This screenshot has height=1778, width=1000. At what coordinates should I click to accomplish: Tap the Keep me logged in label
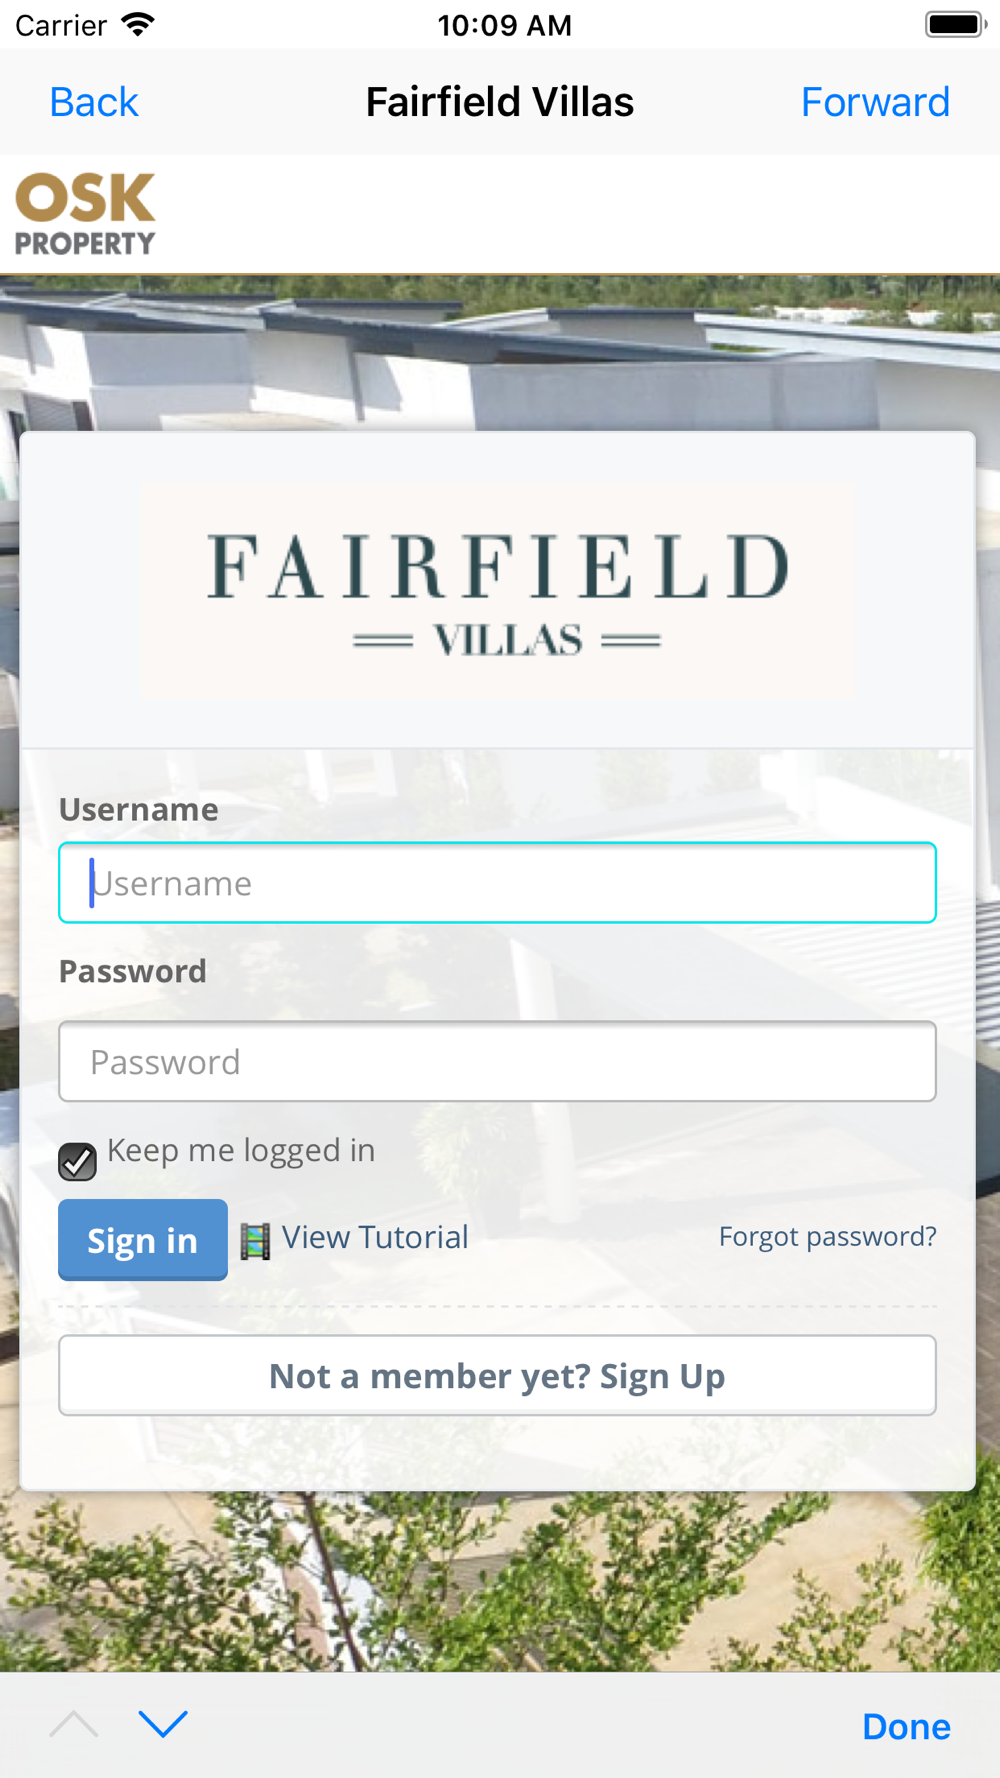241,1151
